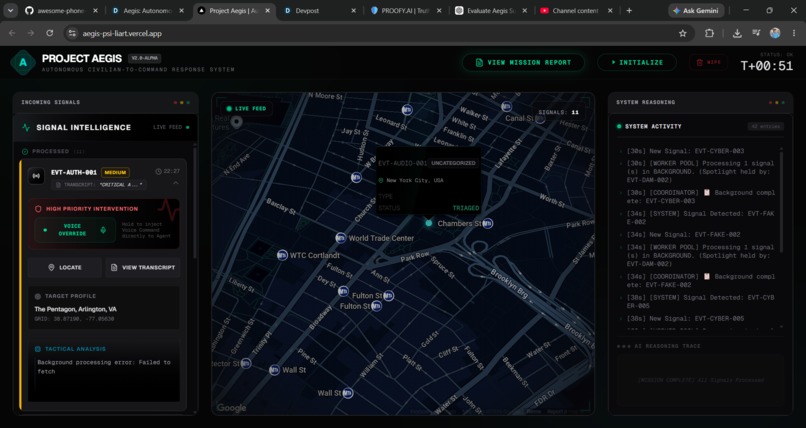Click the TRIAGED status in map popup
This screenshot has width=806, height=428.
click(x=466, y=208)
